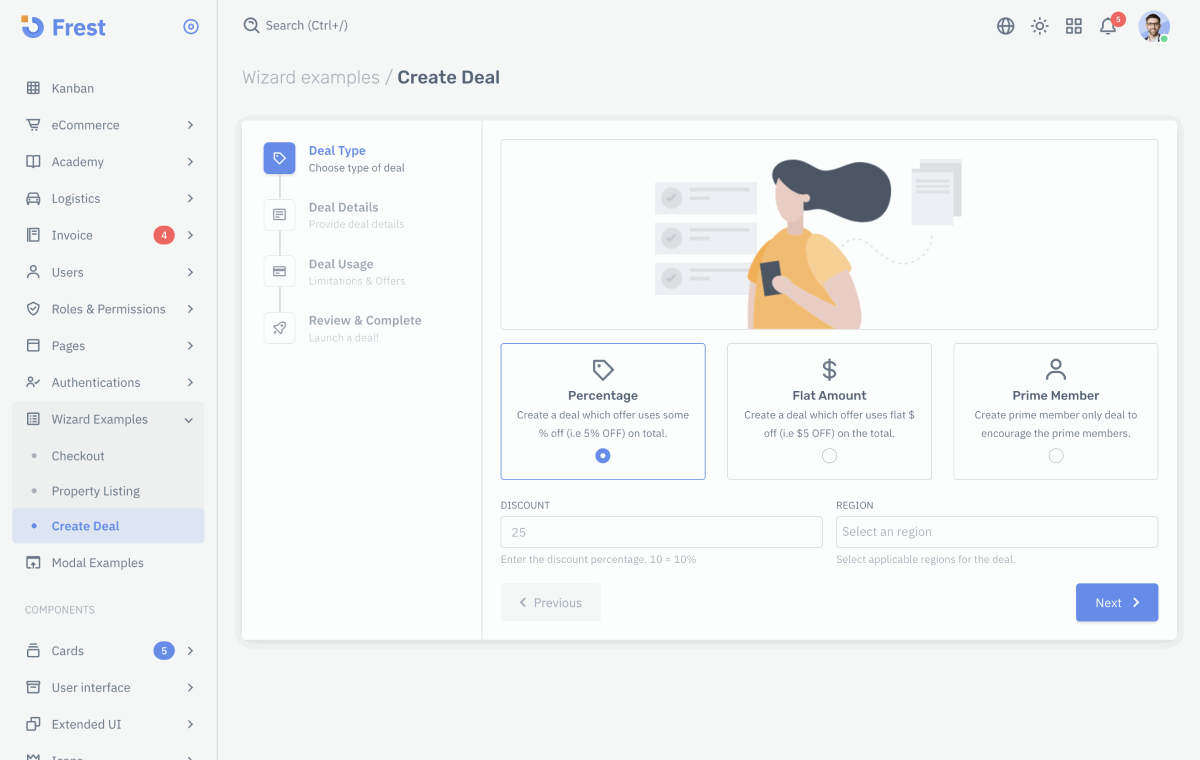Select the Flat Amount radio button

(x=829, y=455)
